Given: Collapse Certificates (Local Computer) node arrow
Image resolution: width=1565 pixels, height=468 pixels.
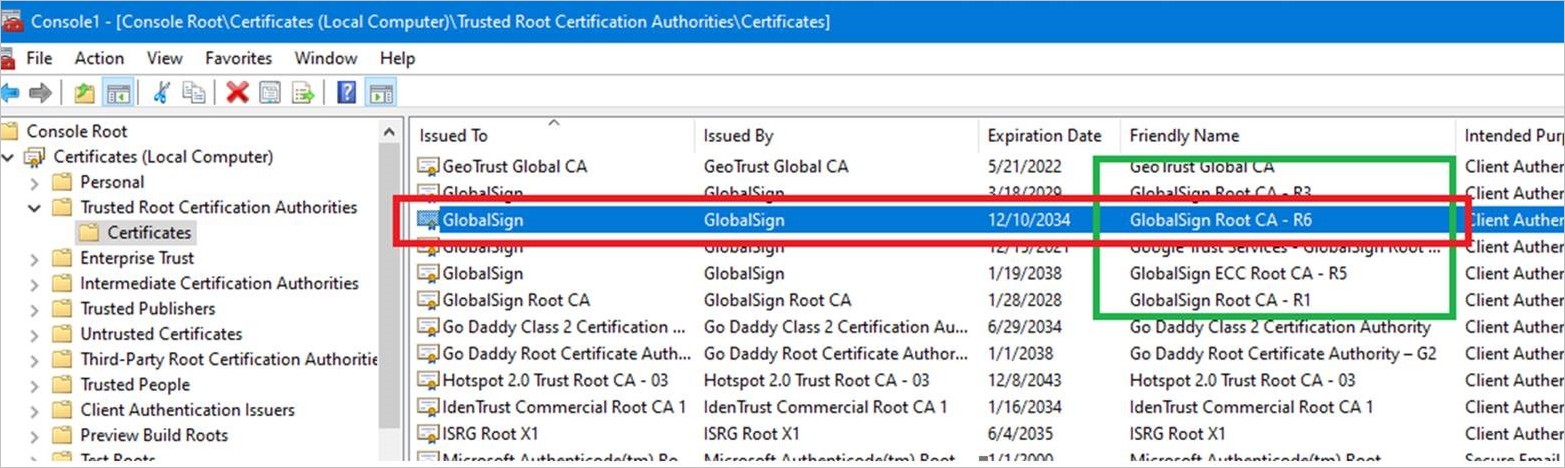Looking at the screenshot, I should pos(10,157).
